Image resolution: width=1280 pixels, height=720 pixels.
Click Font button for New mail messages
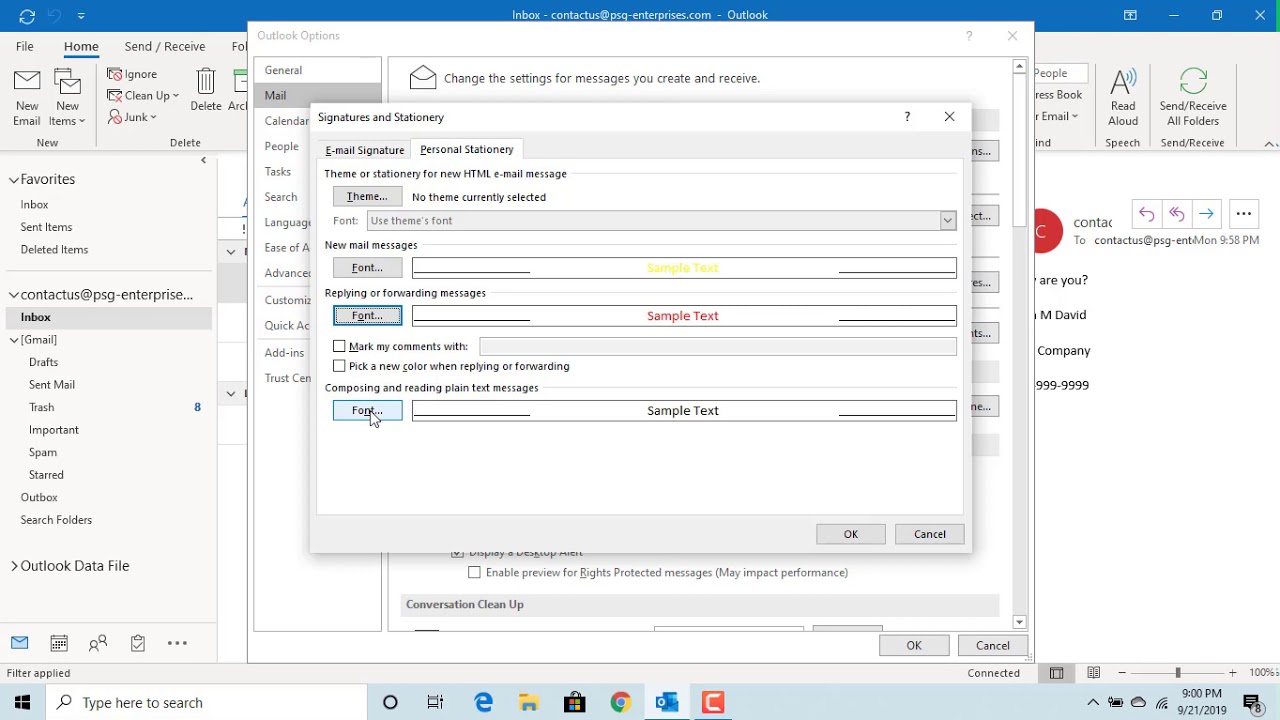coord(367,268)
